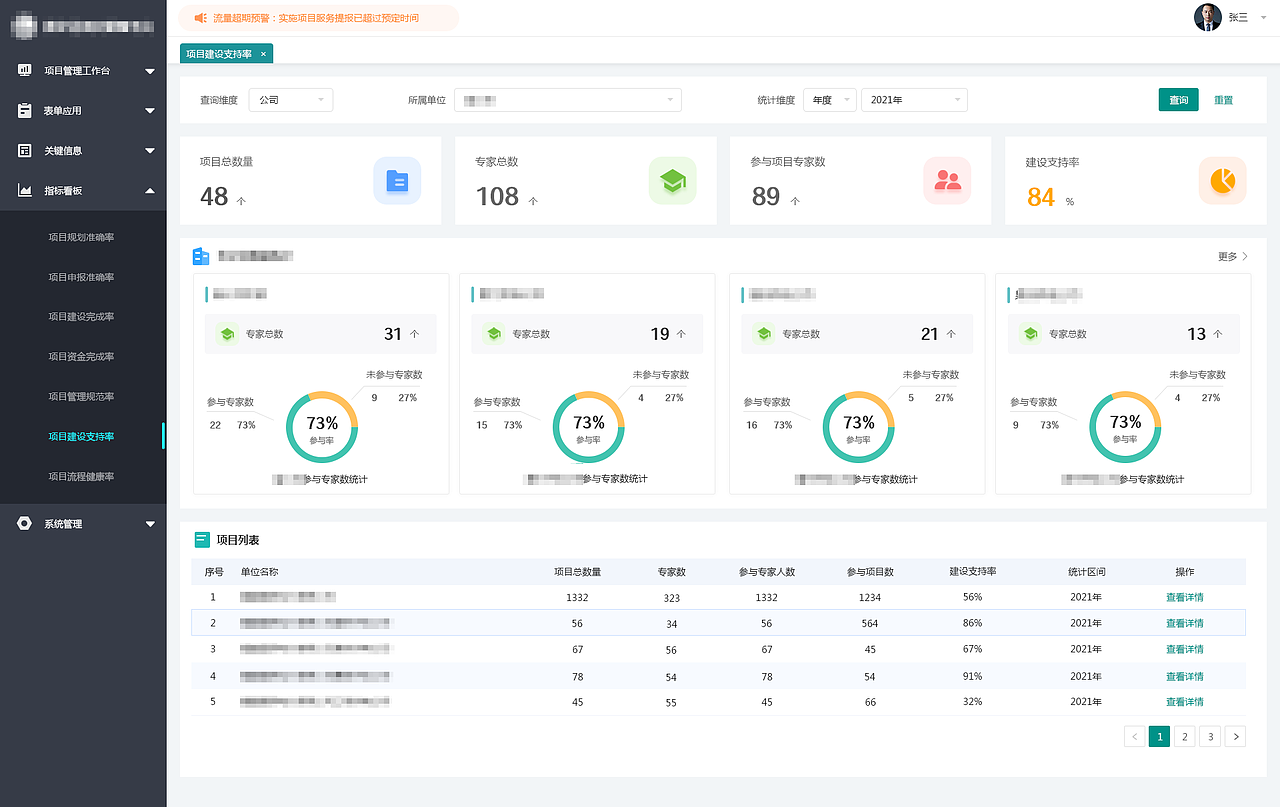Image resolution: width=1280 pixels, height=807 pixels.
Task: Click the 系统管理 hexagon icon
Action: [x=25, y=523]
